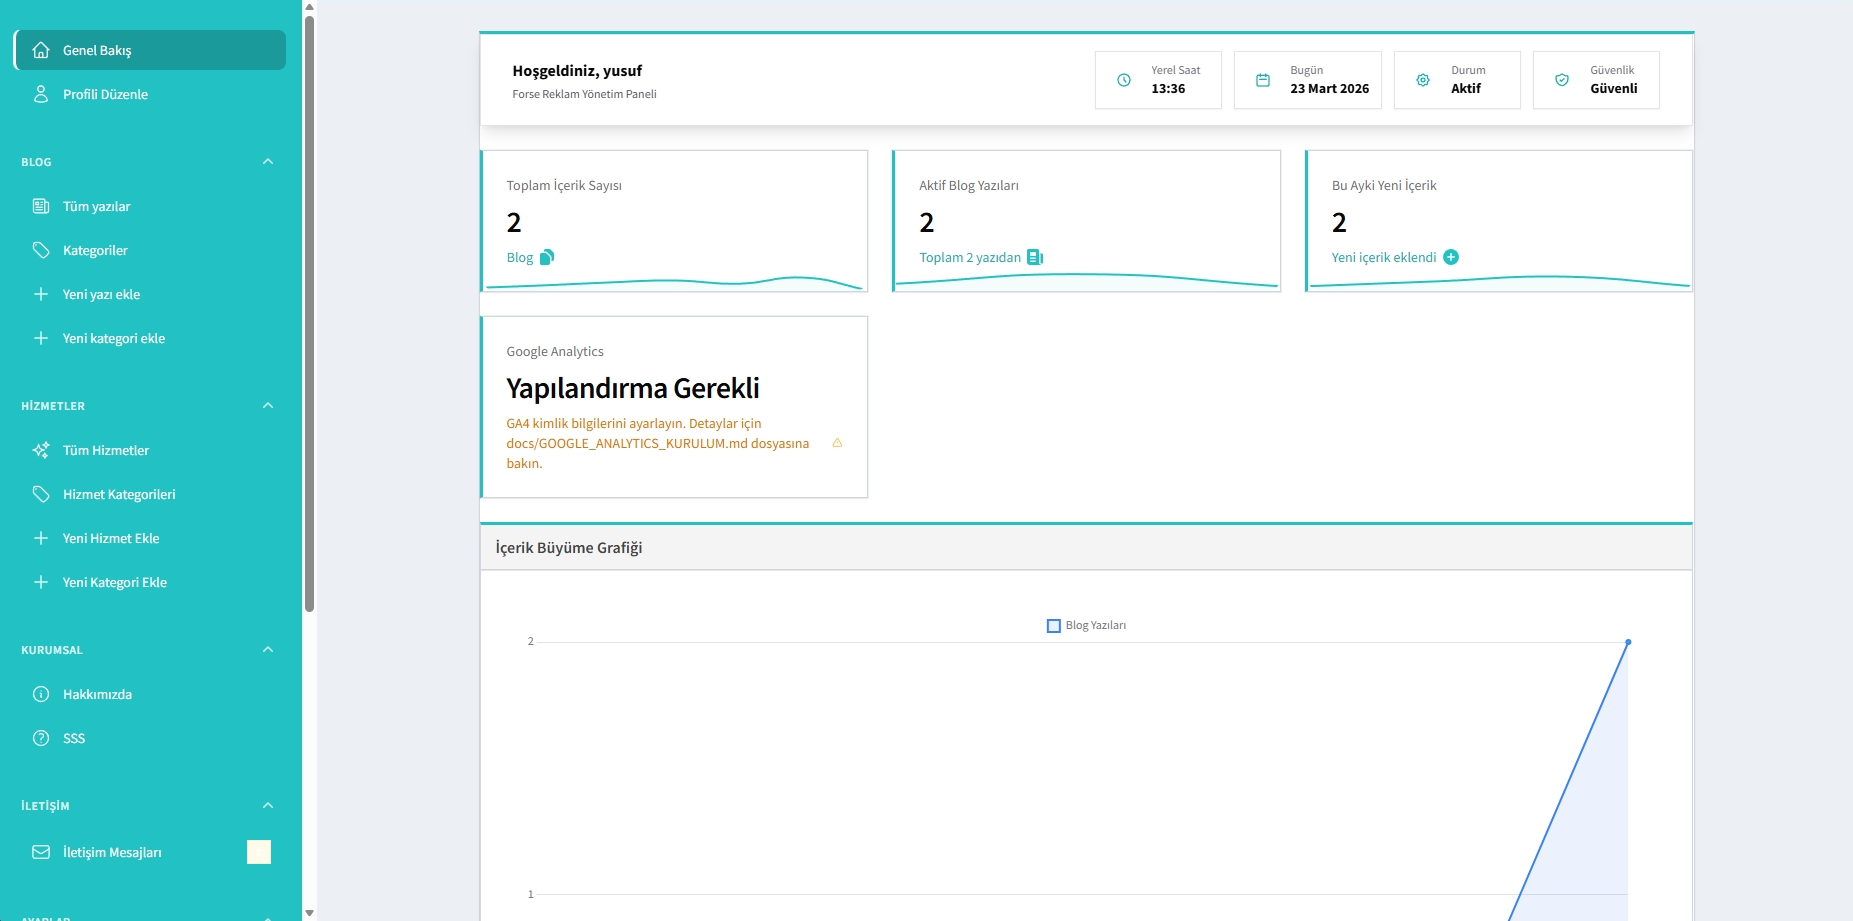Click the warning triangle in Google Analytics card
Screen dimensions: 1853x921
(837, 443)
